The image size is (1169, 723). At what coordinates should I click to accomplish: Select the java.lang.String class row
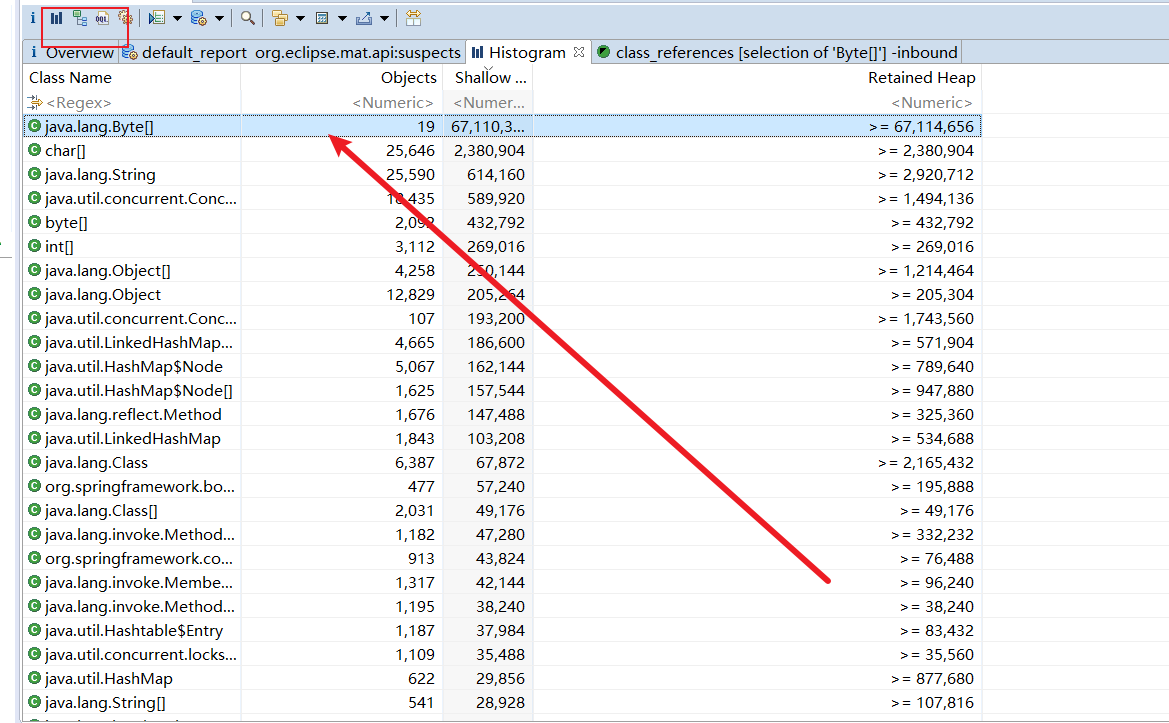point(100,175)
